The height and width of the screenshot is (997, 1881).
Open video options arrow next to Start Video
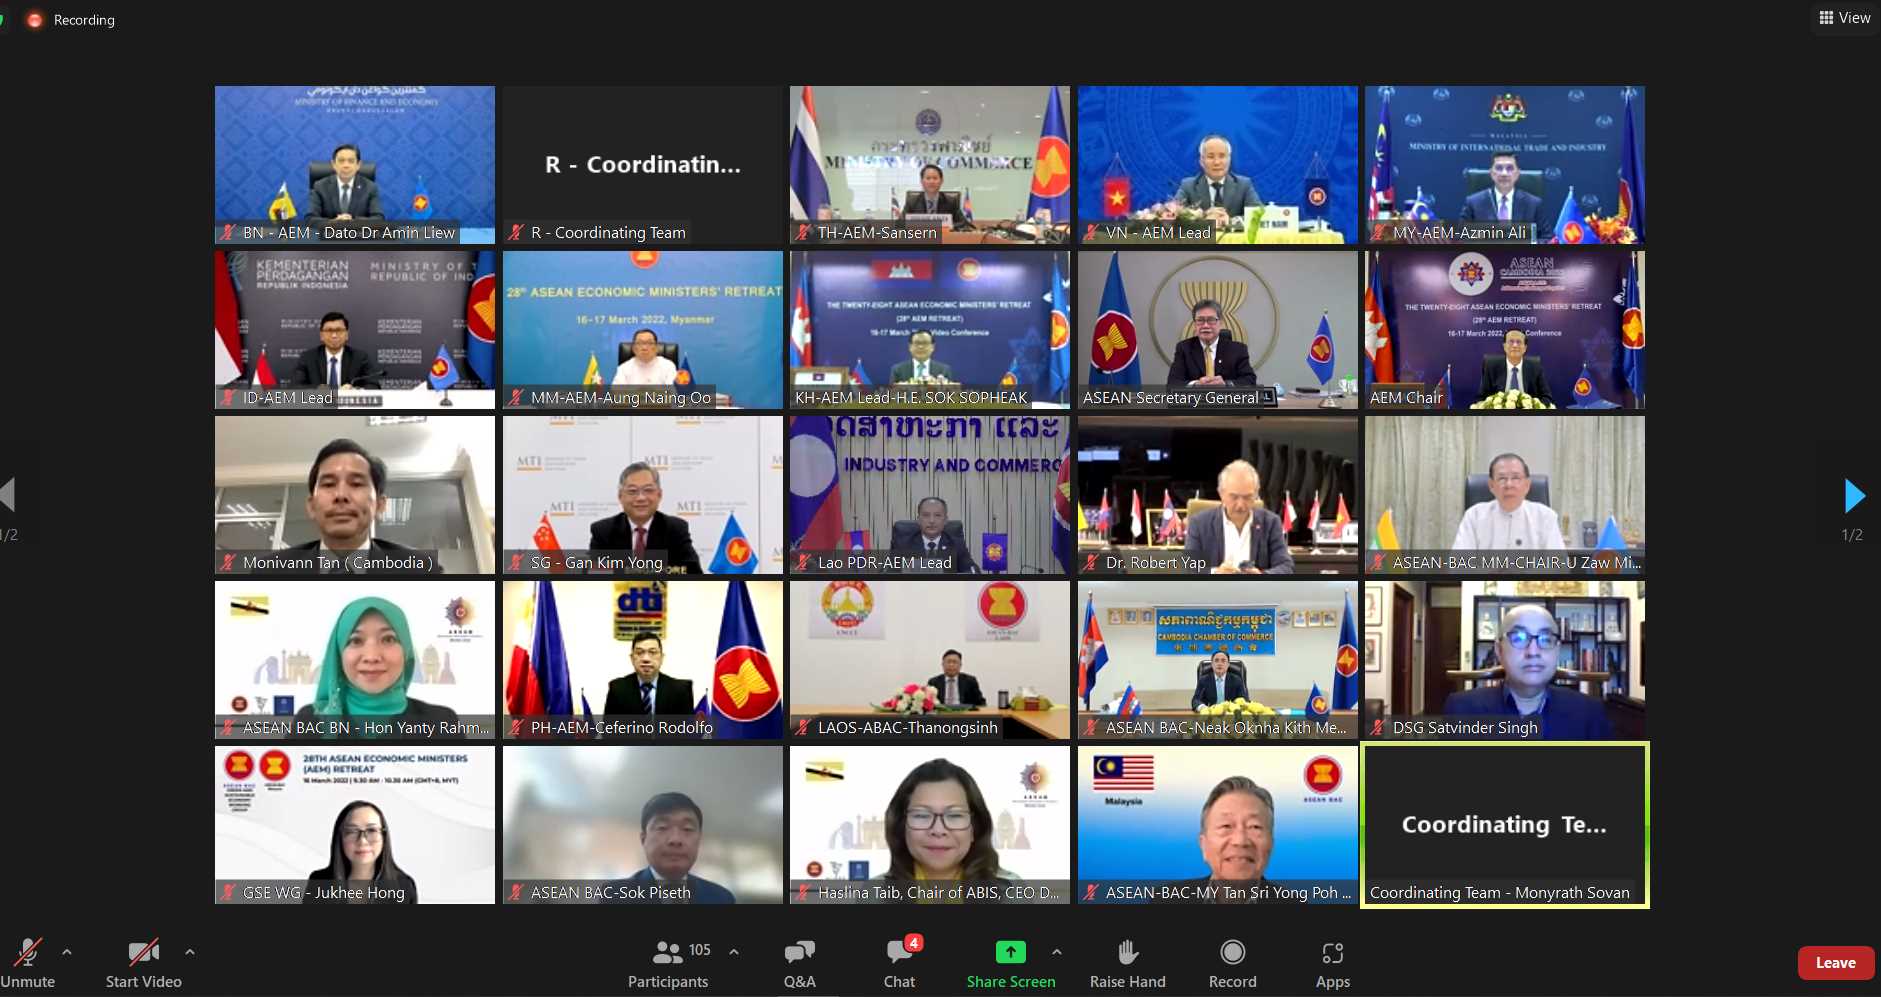(x=190, y=952)
